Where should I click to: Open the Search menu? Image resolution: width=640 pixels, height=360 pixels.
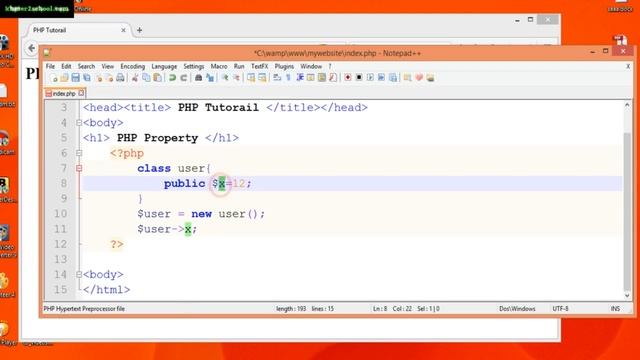[86, 66]
